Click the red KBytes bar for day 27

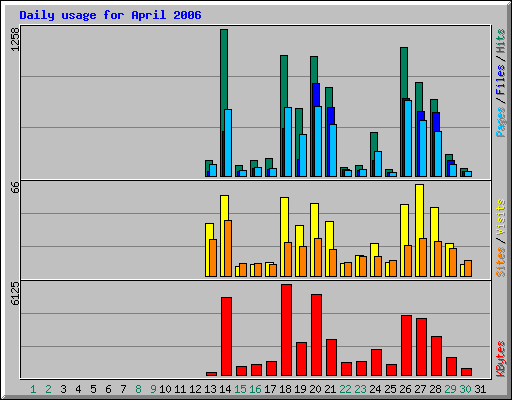coord(421,347)
